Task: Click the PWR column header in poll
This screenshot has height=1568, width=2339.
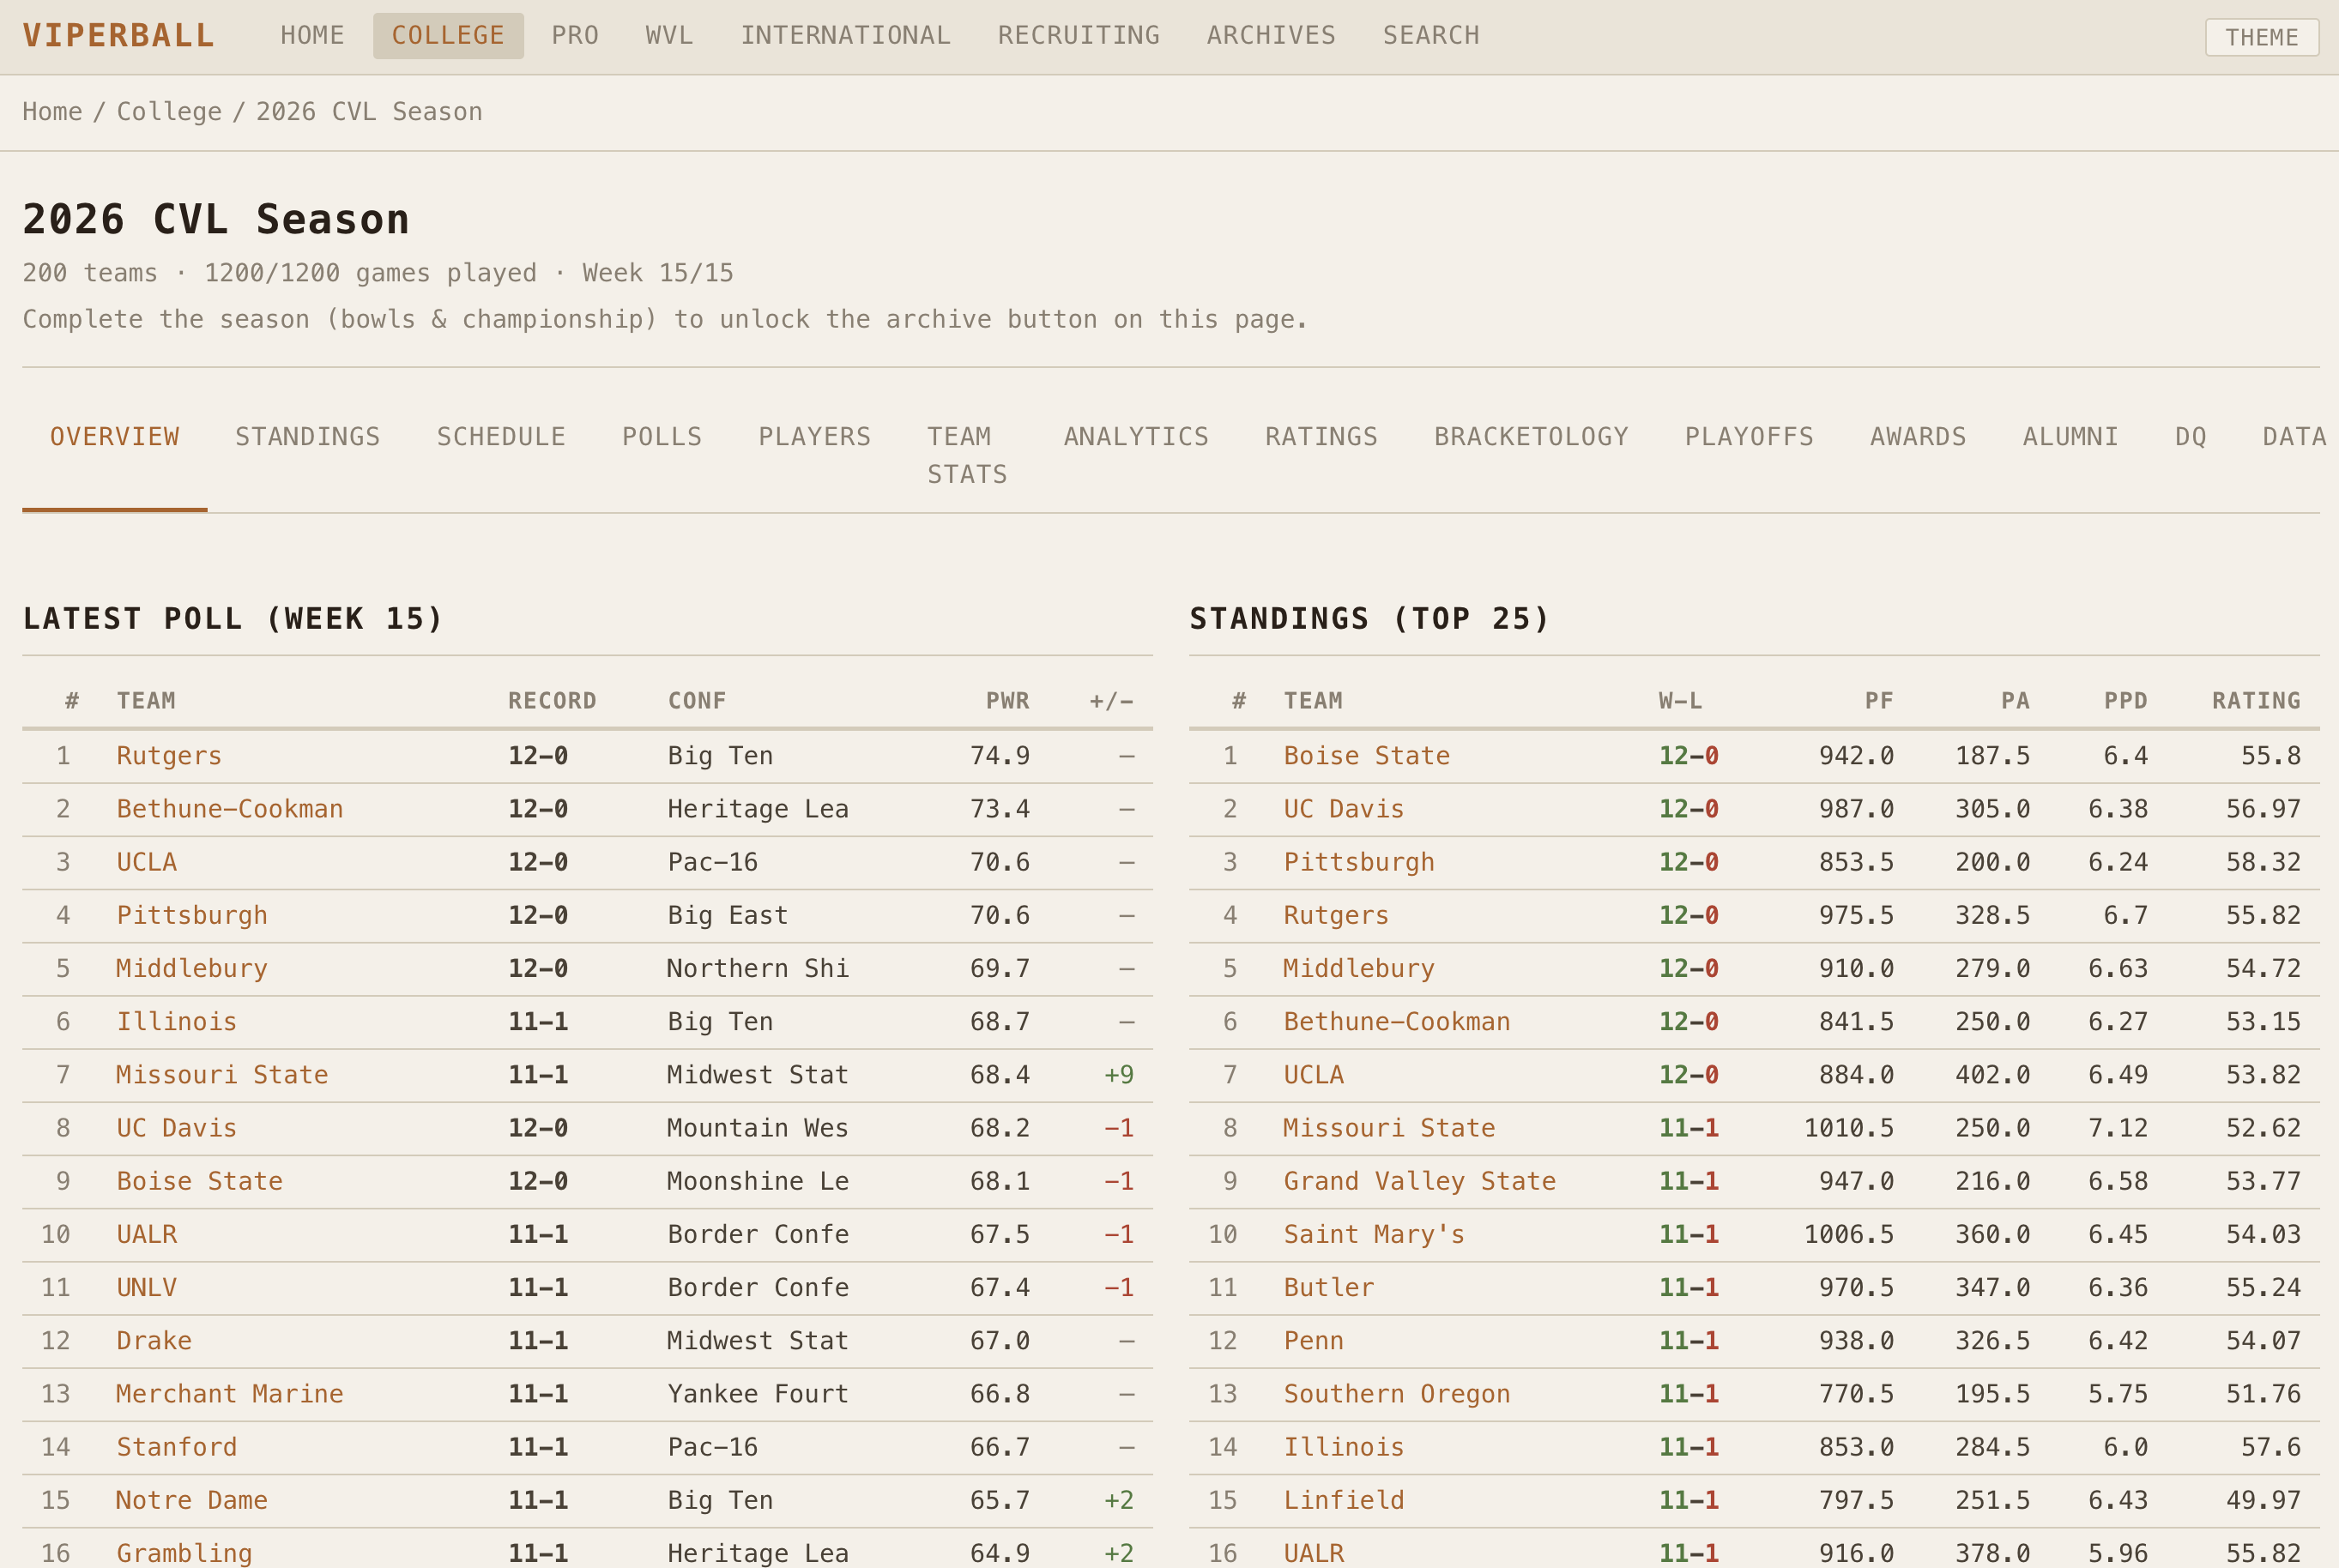Action: 1007,701
